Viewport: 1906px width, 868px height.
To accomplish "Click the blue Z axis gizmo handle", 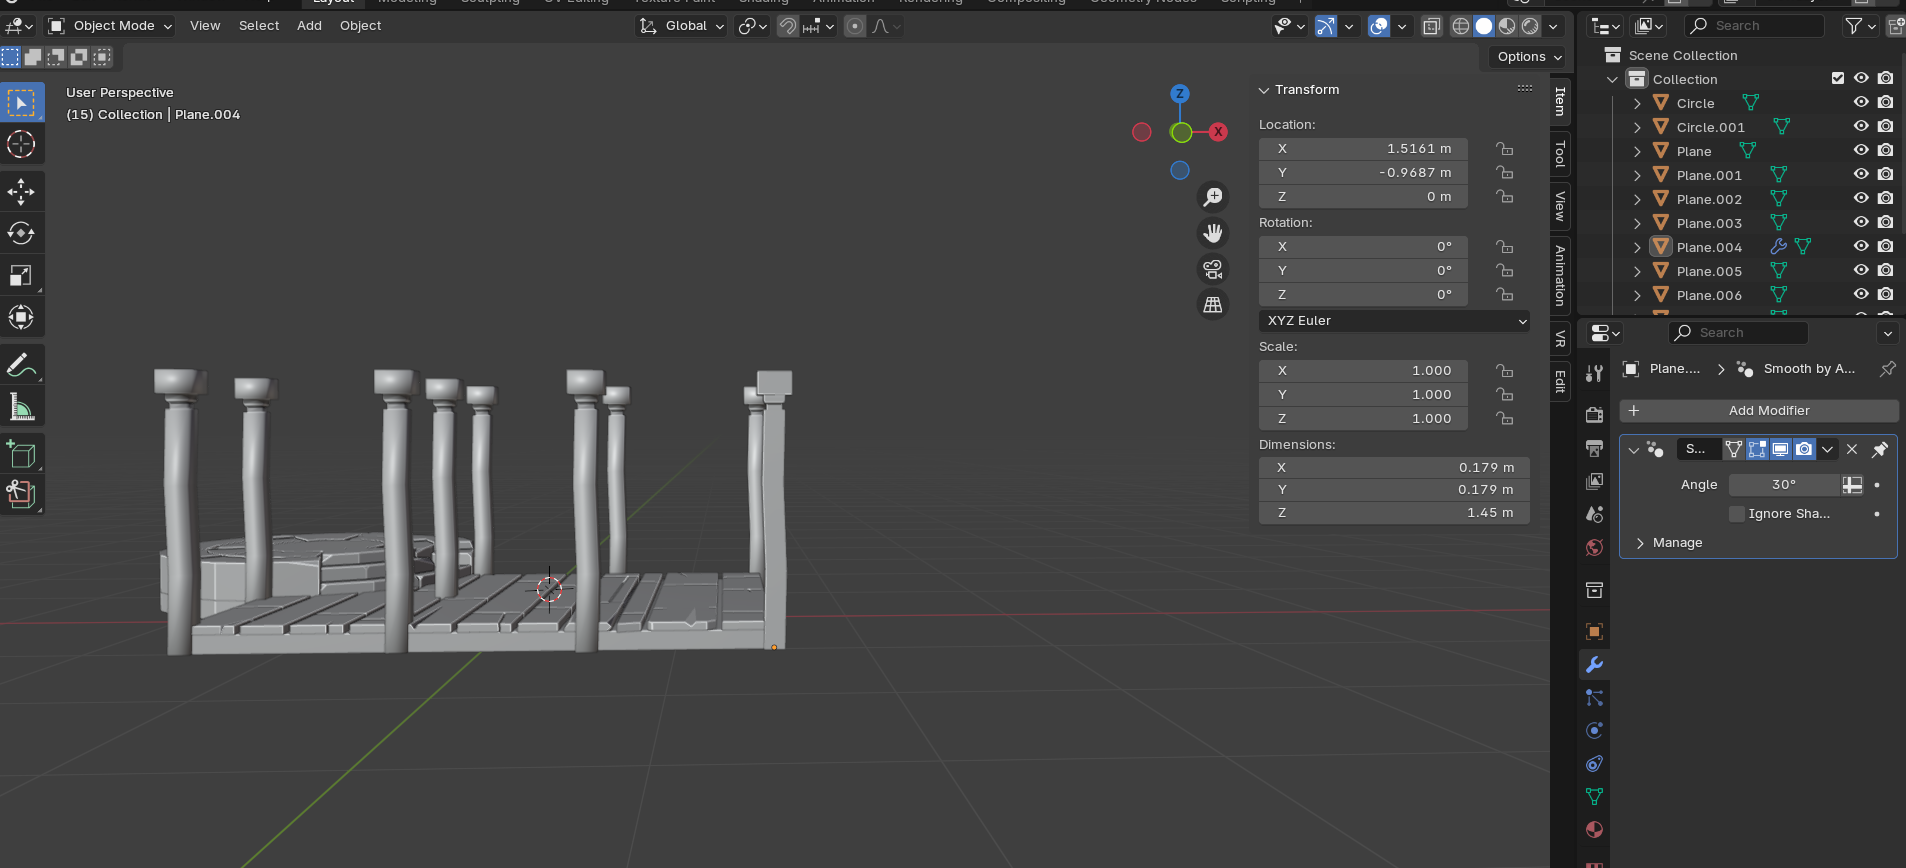I will [1180, 94].
